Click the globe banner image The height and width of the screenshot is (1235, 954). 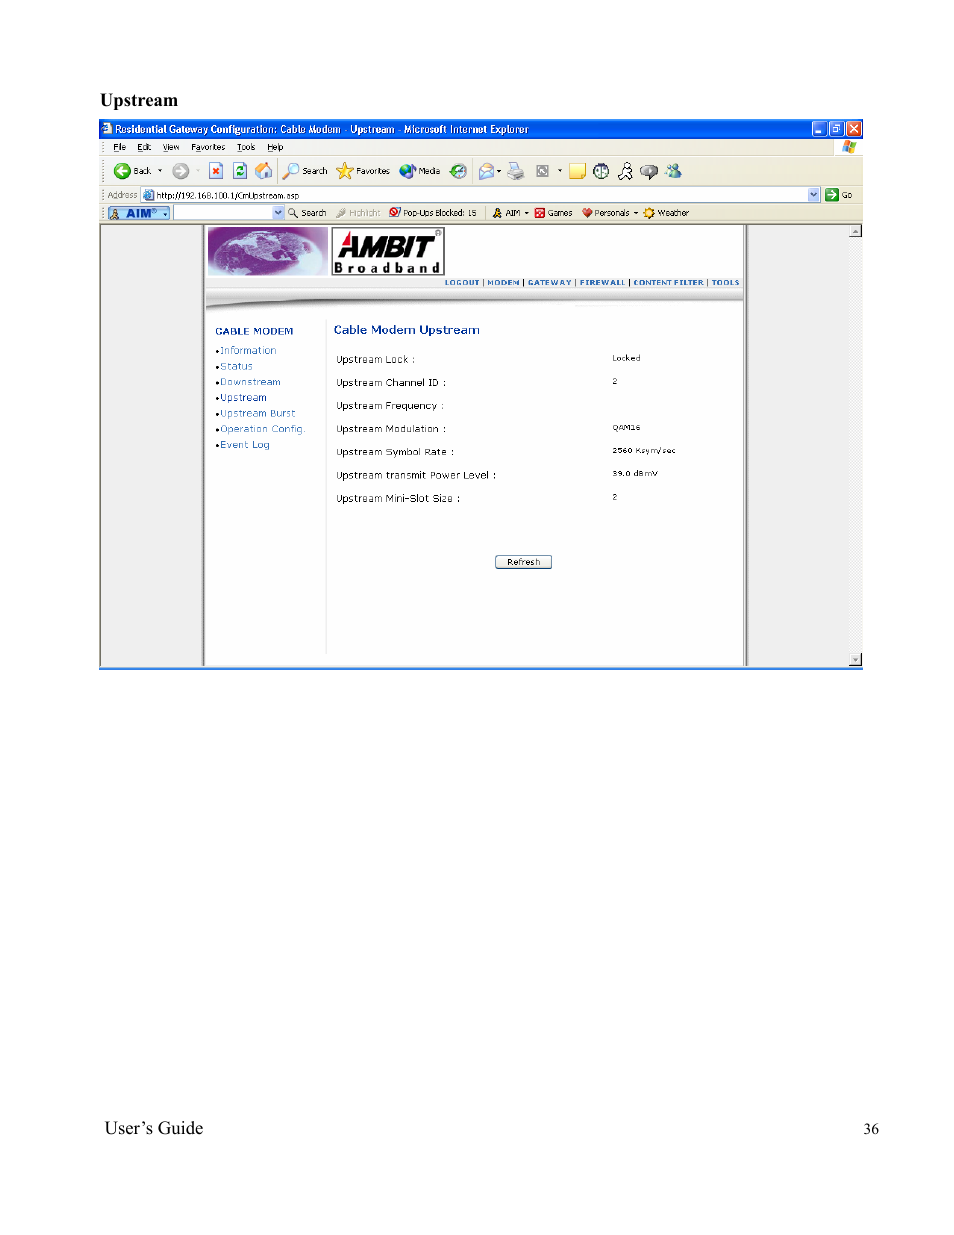[x=268, y=251]
